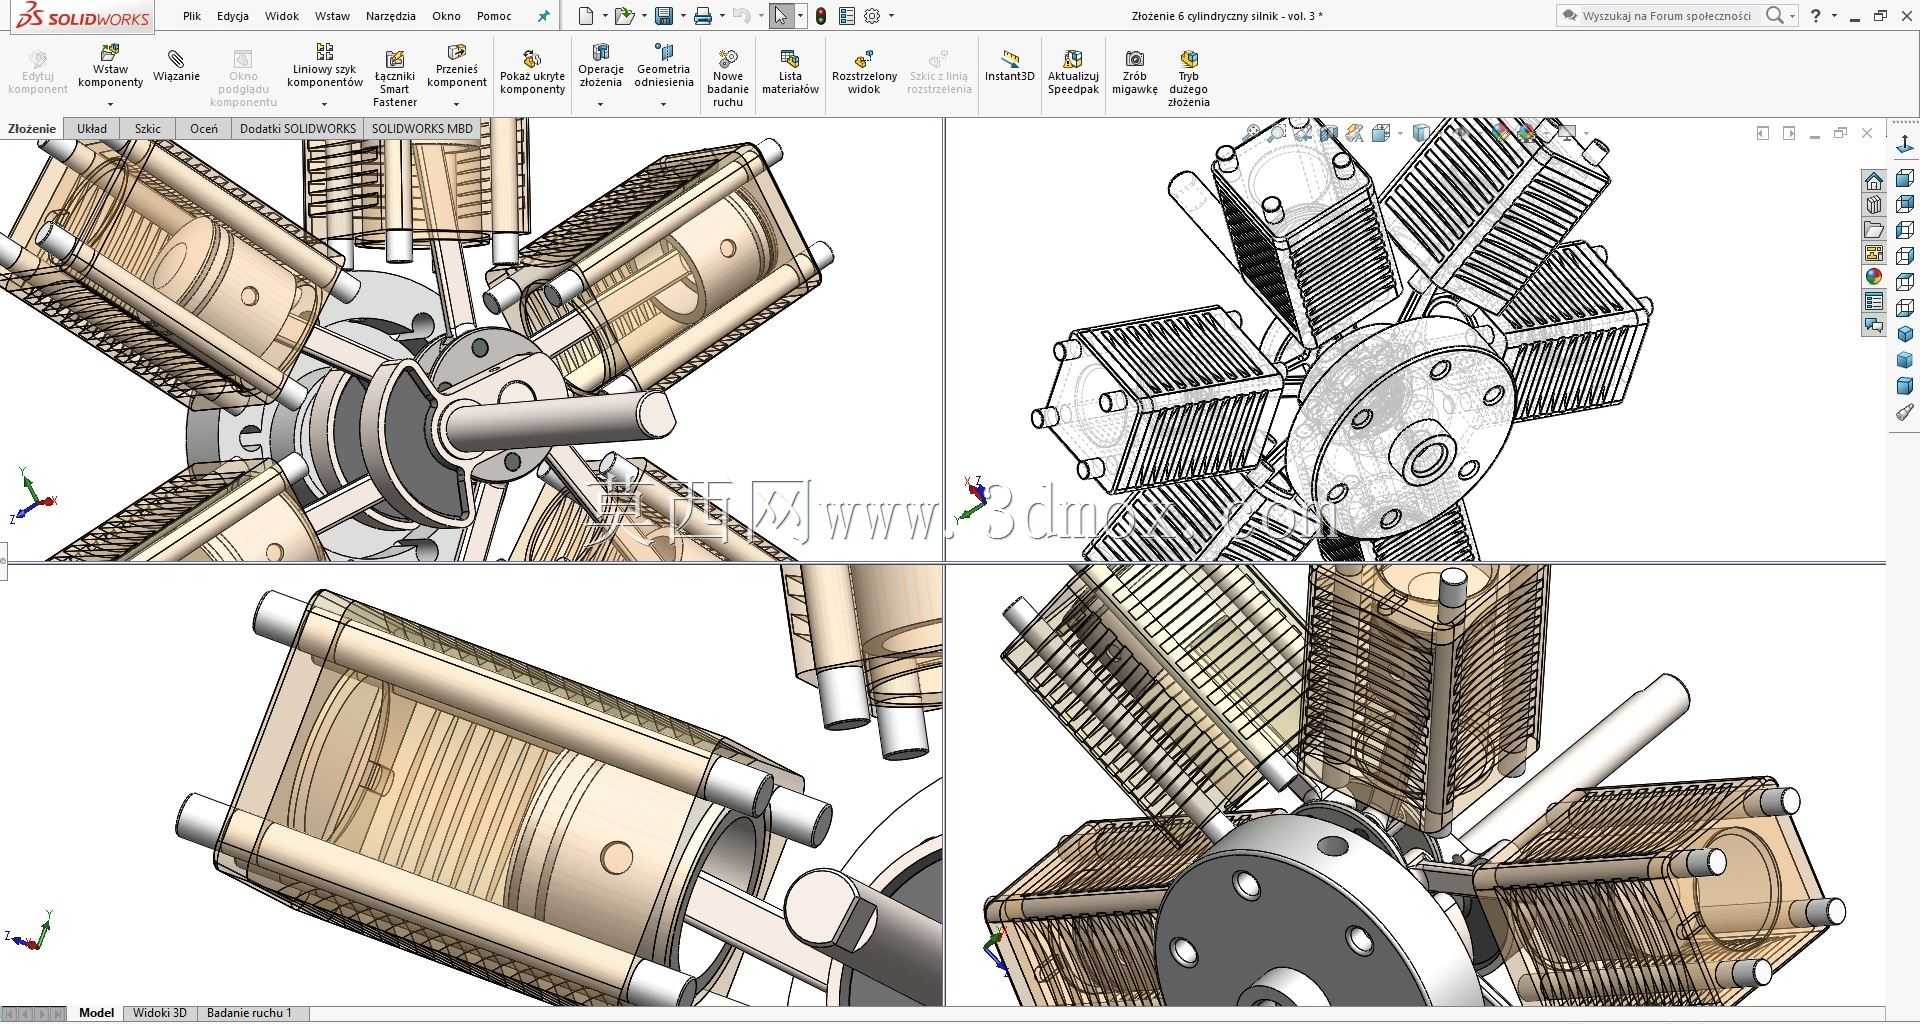This screenshot has width=1920, height=1024.
Task: Expand Options gear dropdown arrow
Action: click(x=891, y=16)
